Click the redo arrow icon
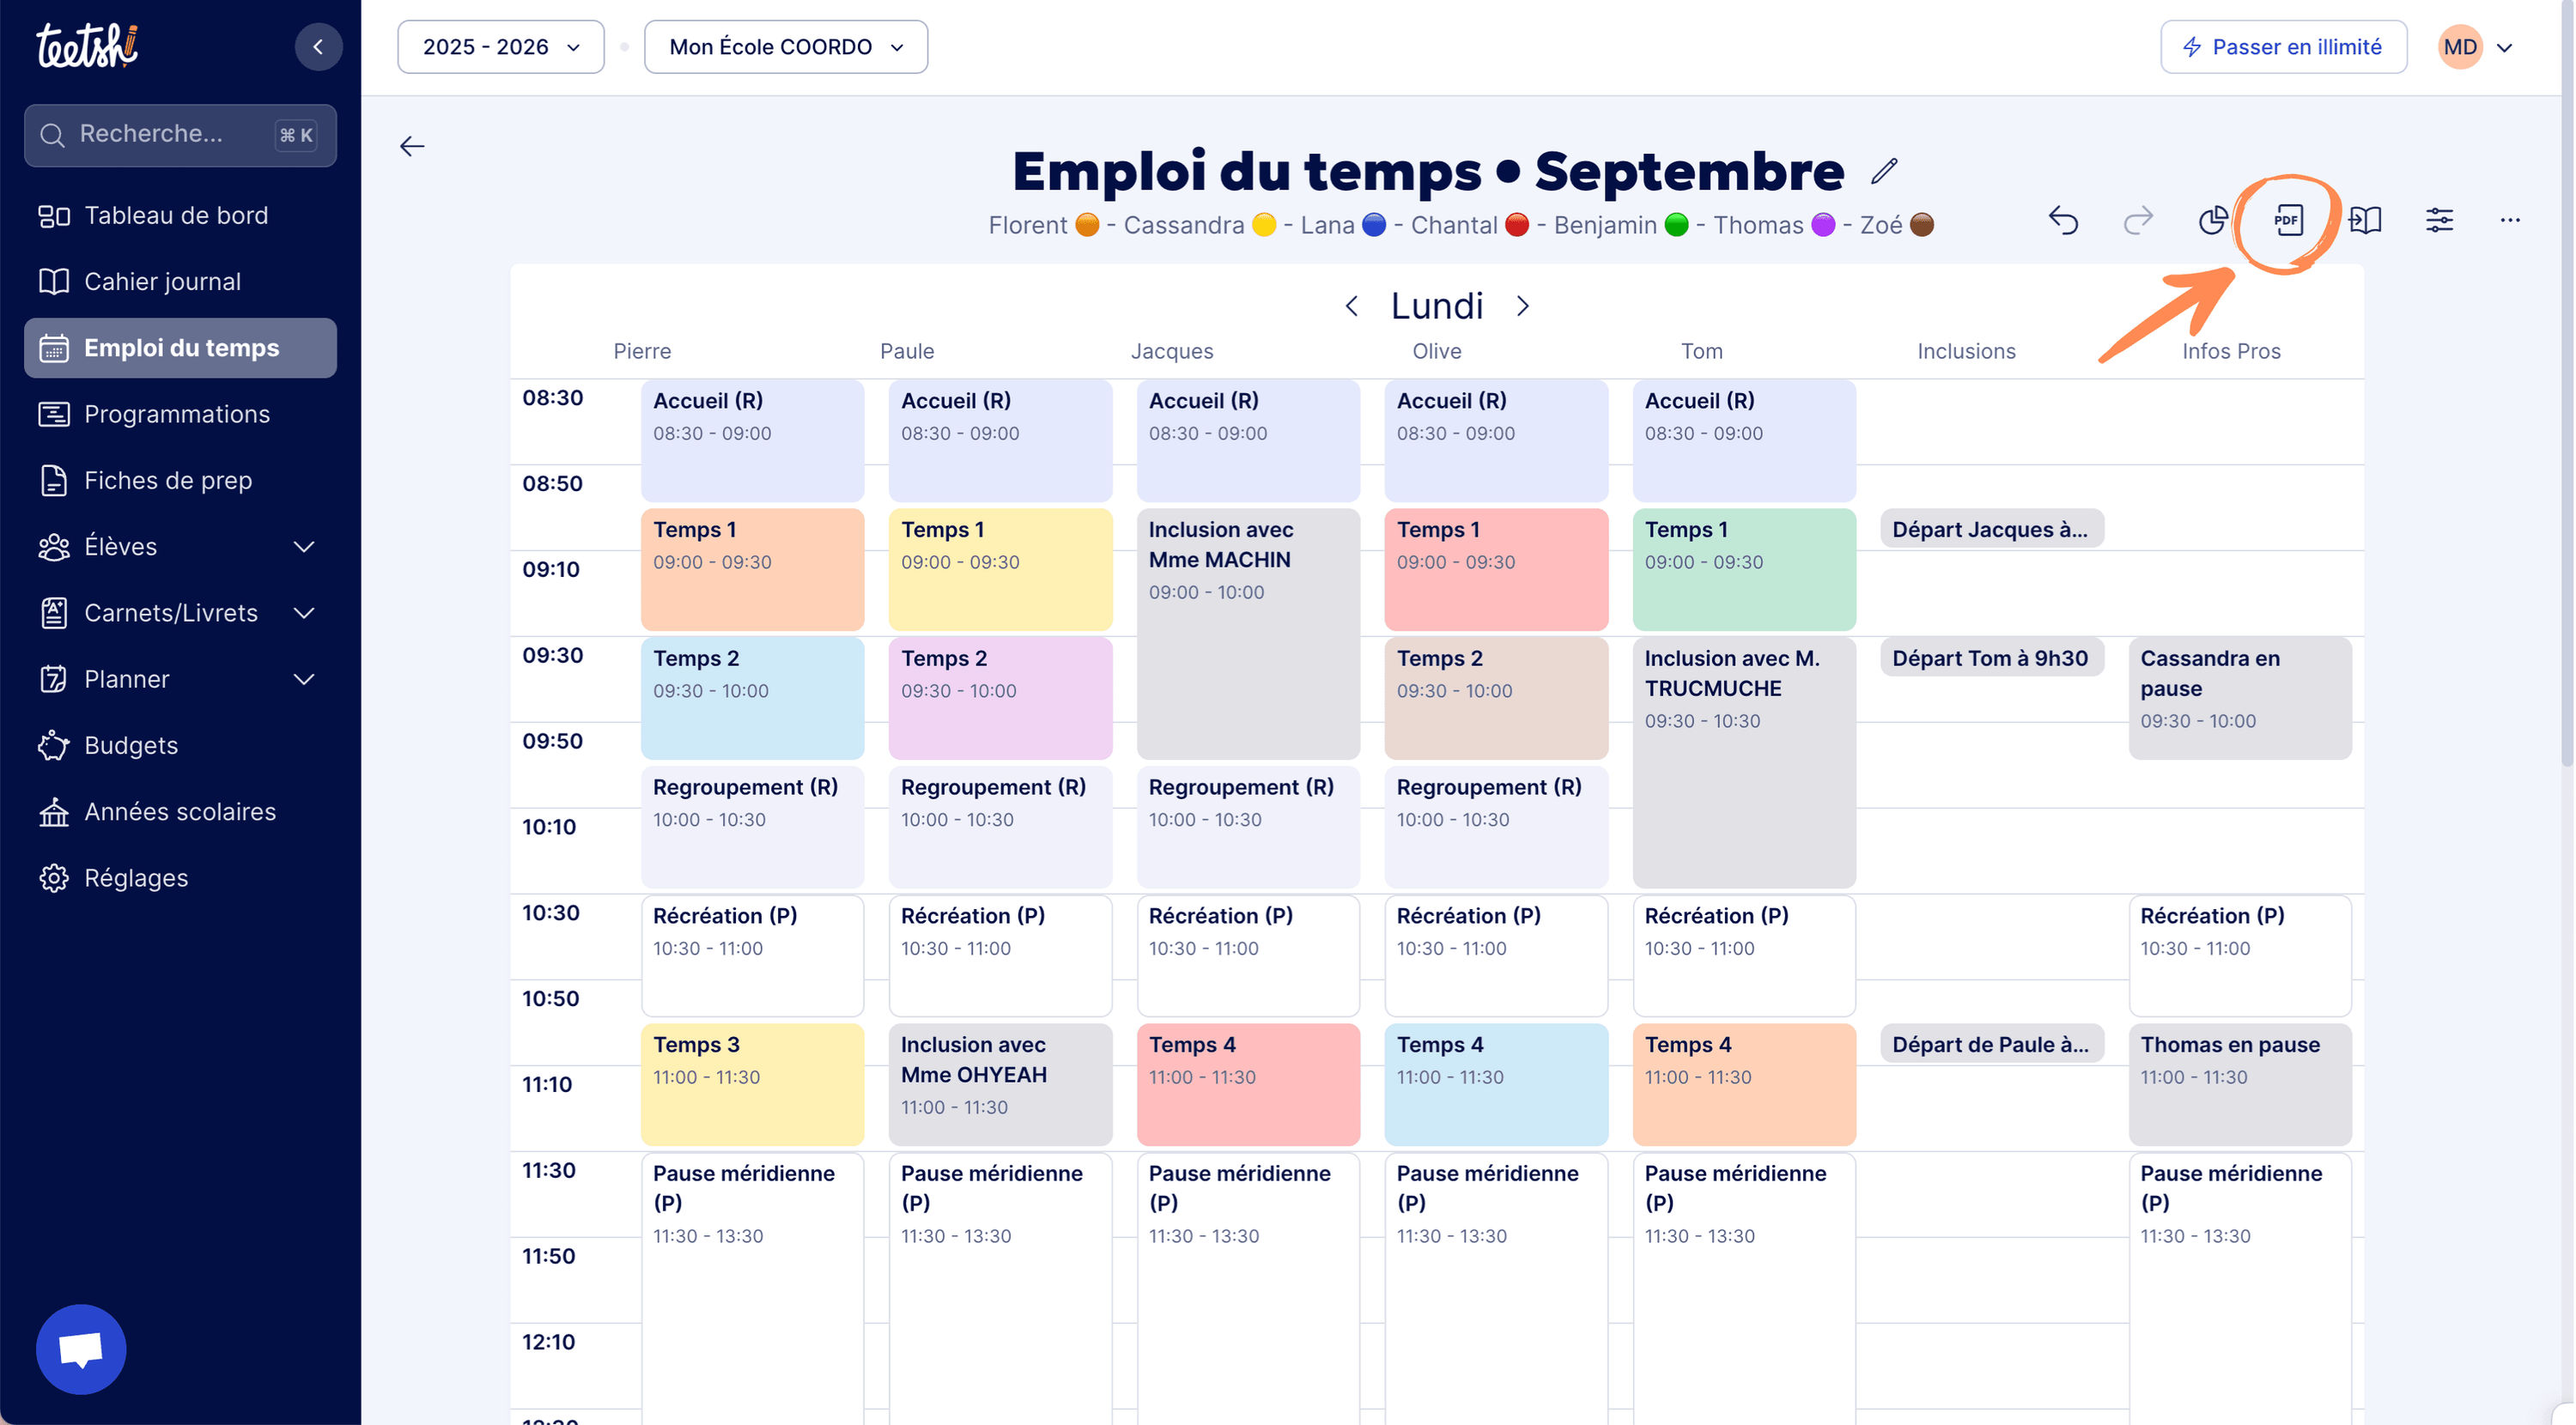2576x1425 pixels. [2137, 220]
